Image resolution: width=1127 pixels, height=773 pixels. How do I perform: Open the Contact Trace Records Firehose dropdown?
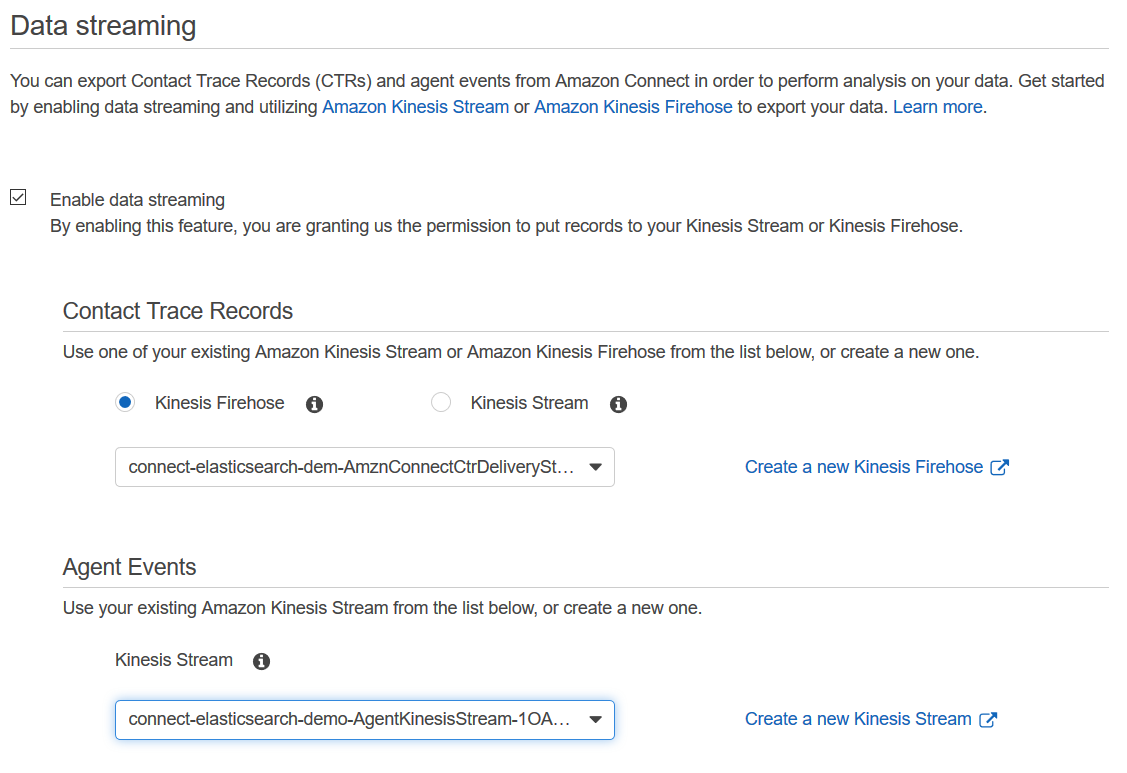coord(364,467)
